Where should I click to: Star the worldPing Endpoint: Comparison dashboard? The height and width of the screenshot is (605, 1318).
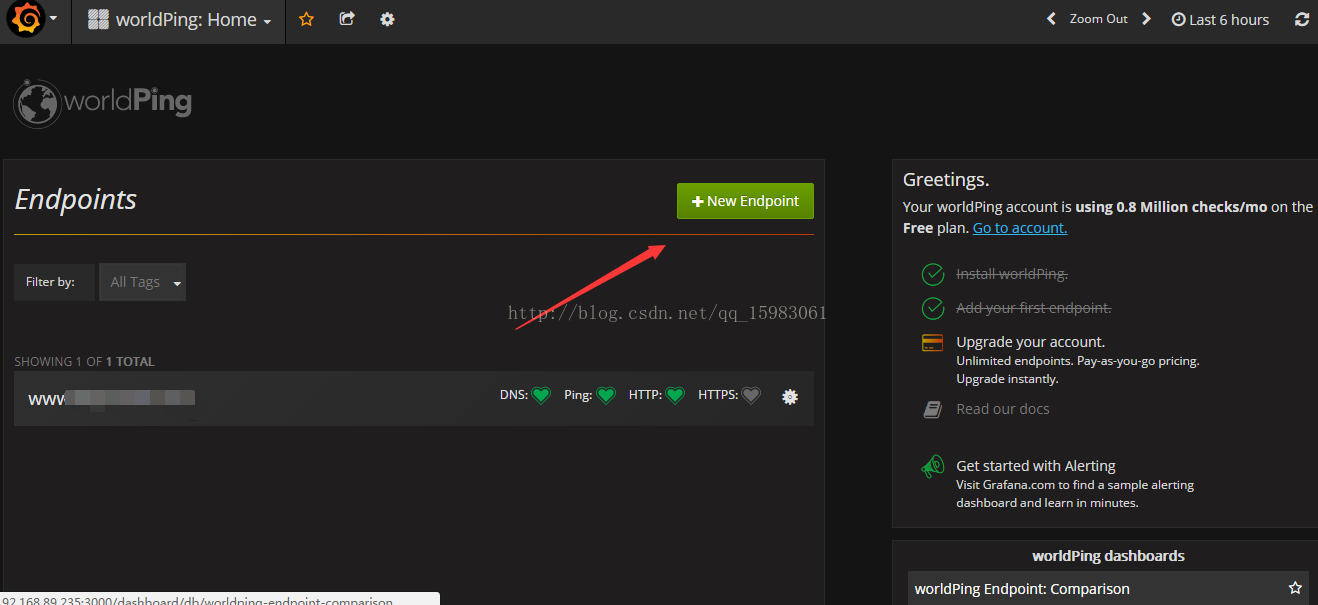[1295, 588]
